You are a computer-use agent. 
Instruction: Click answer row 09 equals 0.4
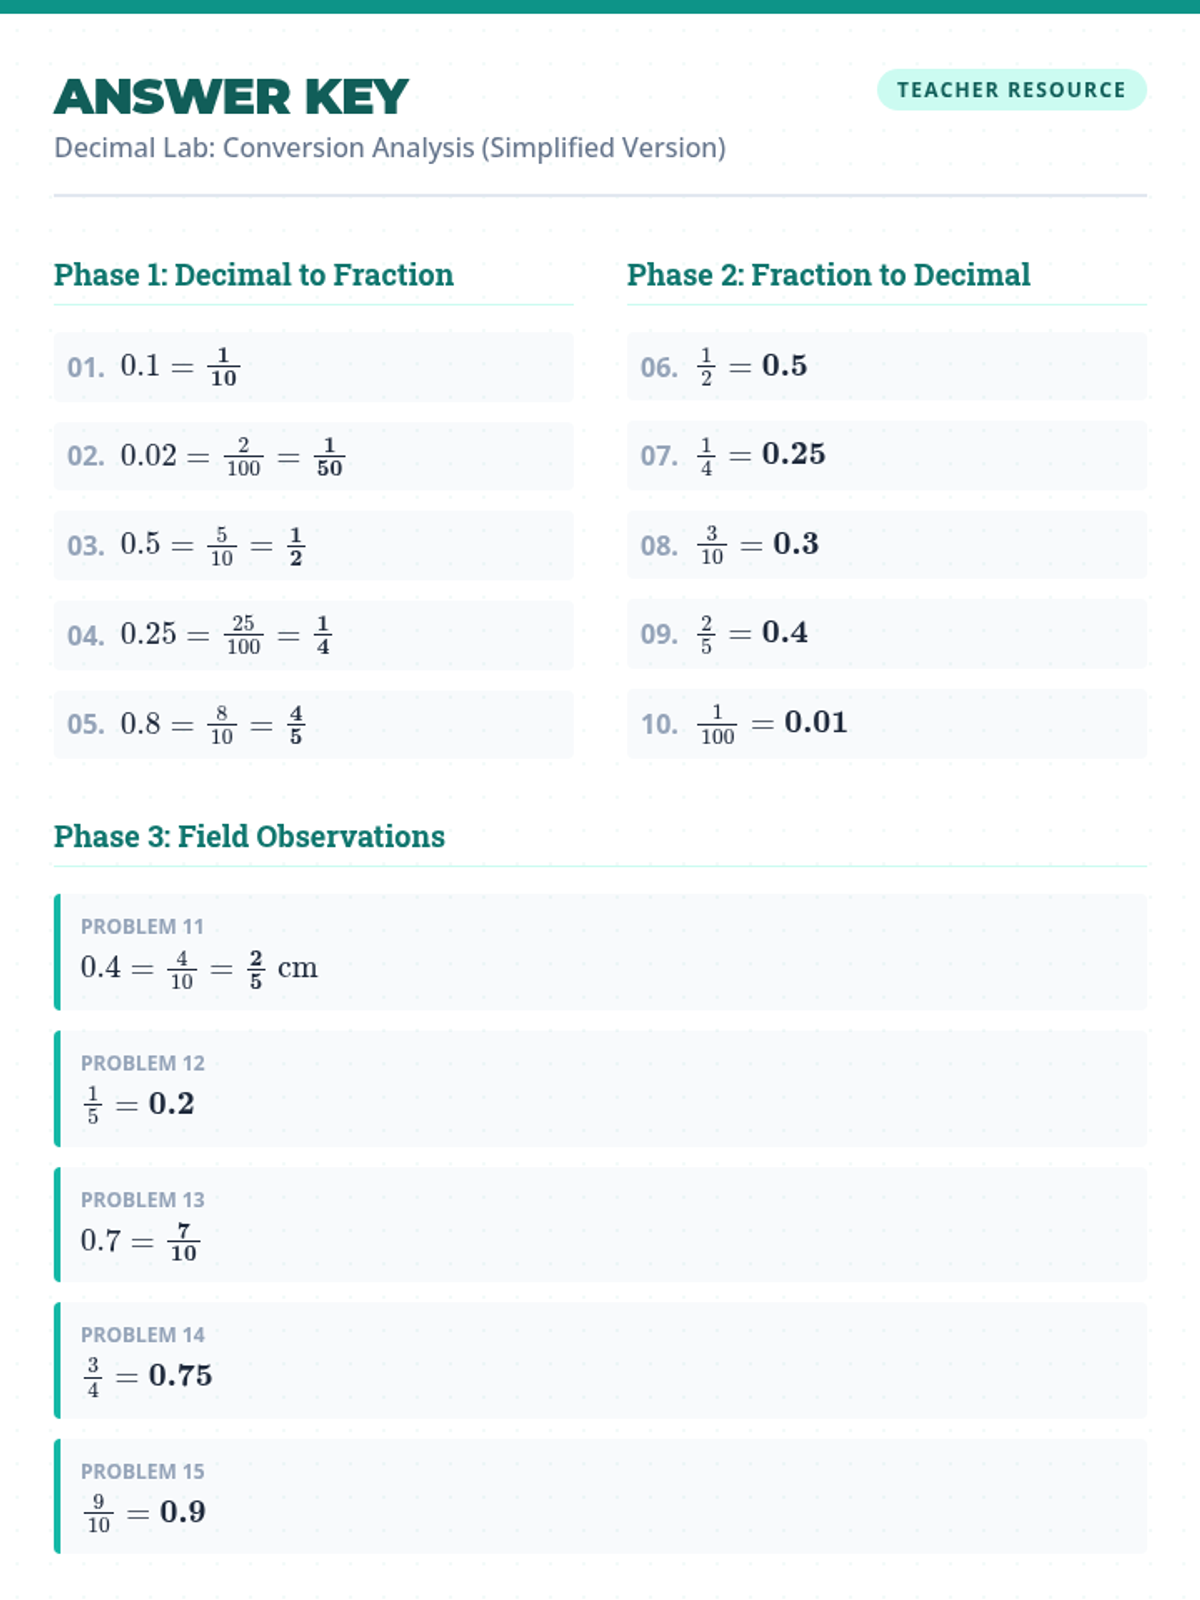pyautogui.click(x=886, y=634)
